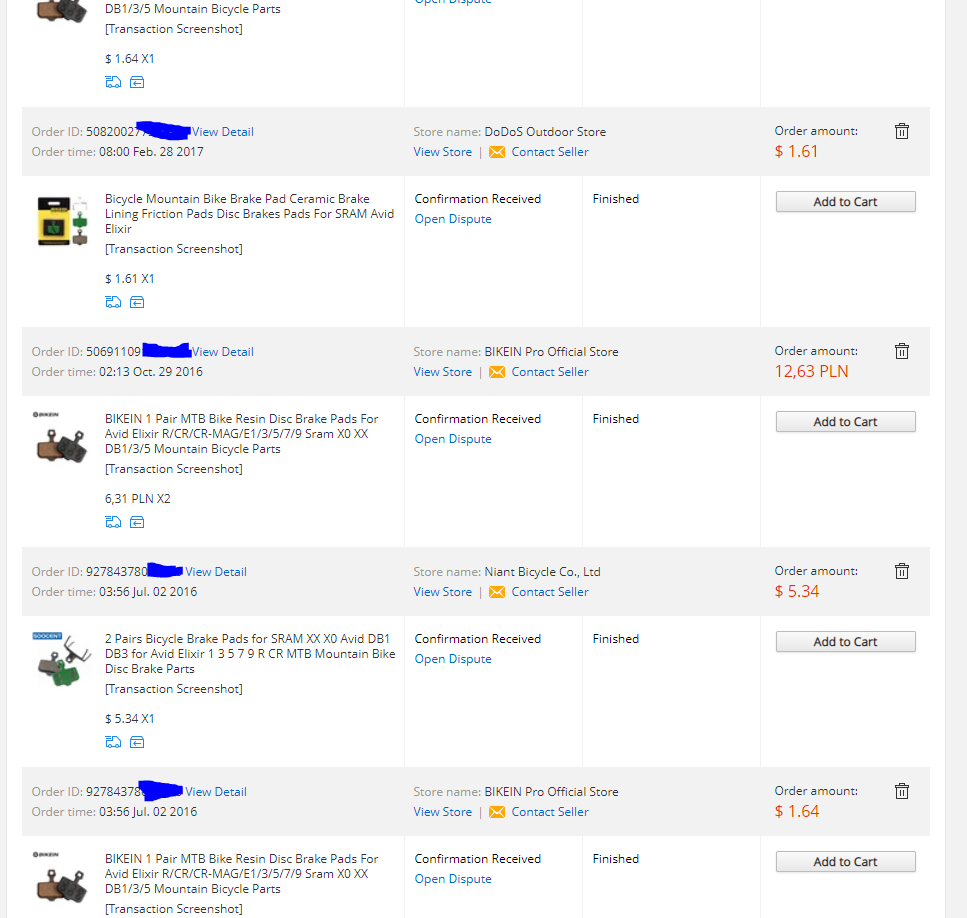Click envelope icon for Niant Bicycle Co., Ltd

pos(497,592)
